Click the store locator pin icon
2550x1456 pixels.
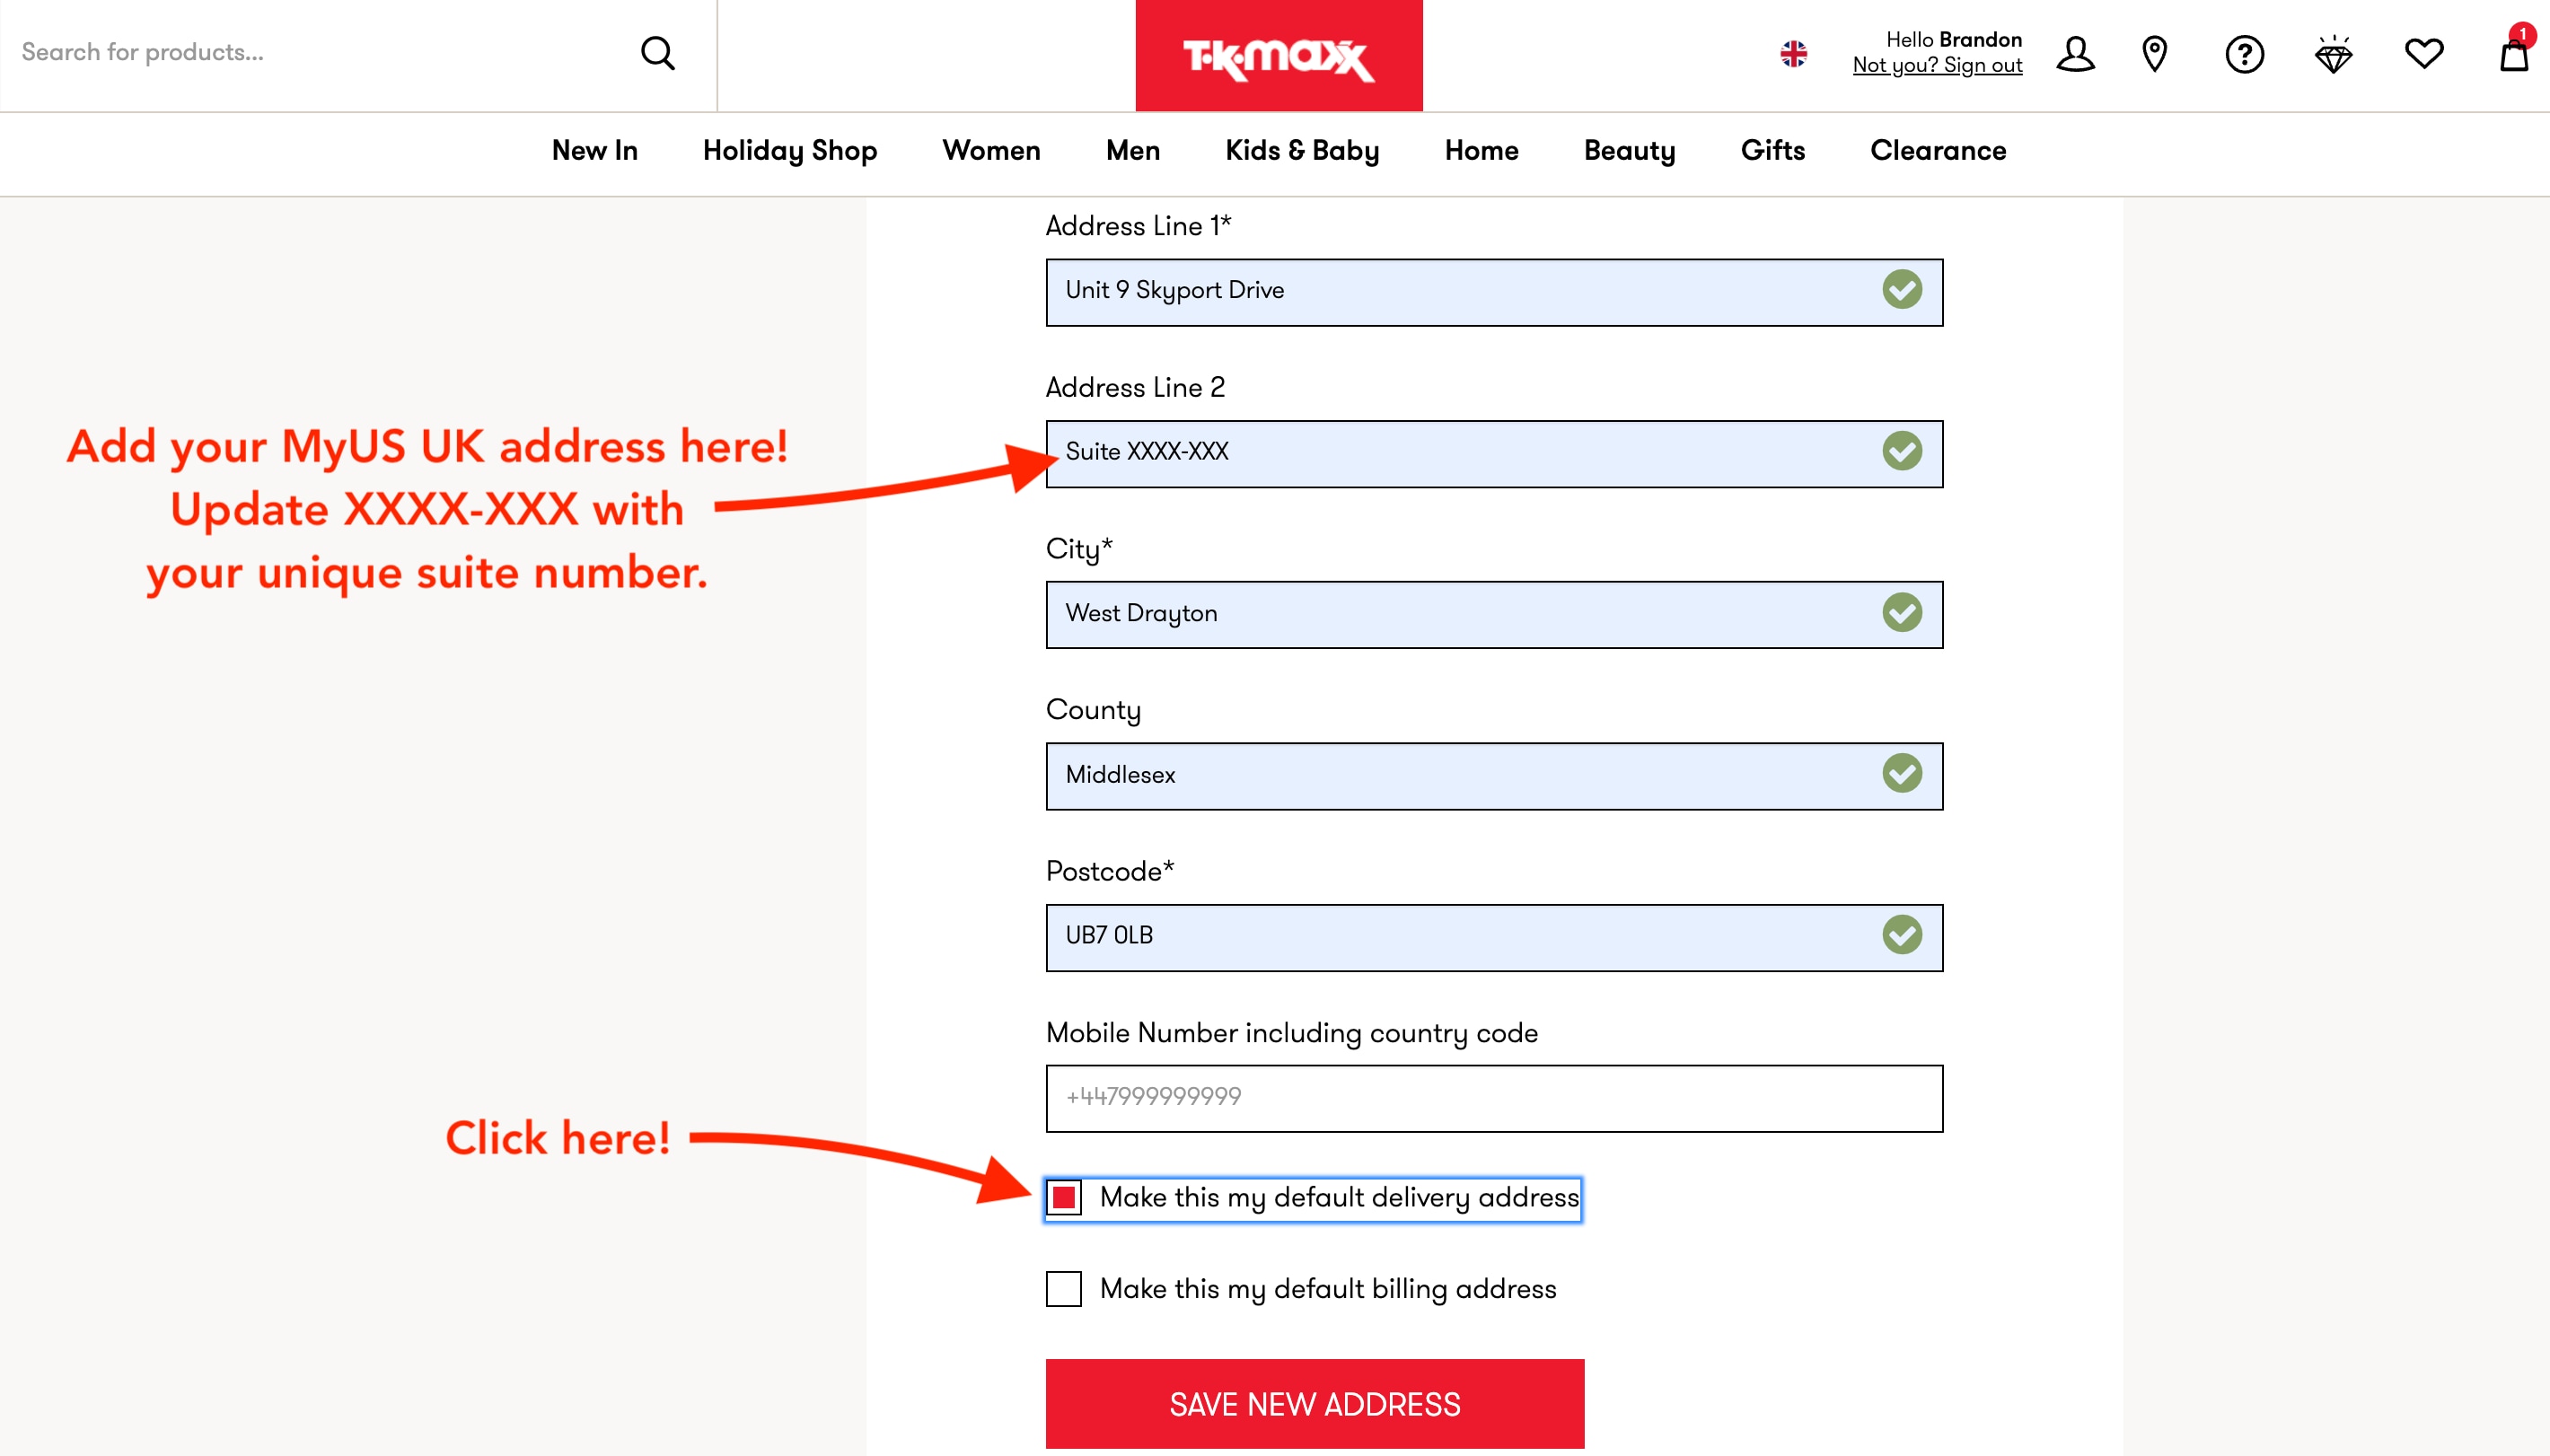tap(2156, 52)
